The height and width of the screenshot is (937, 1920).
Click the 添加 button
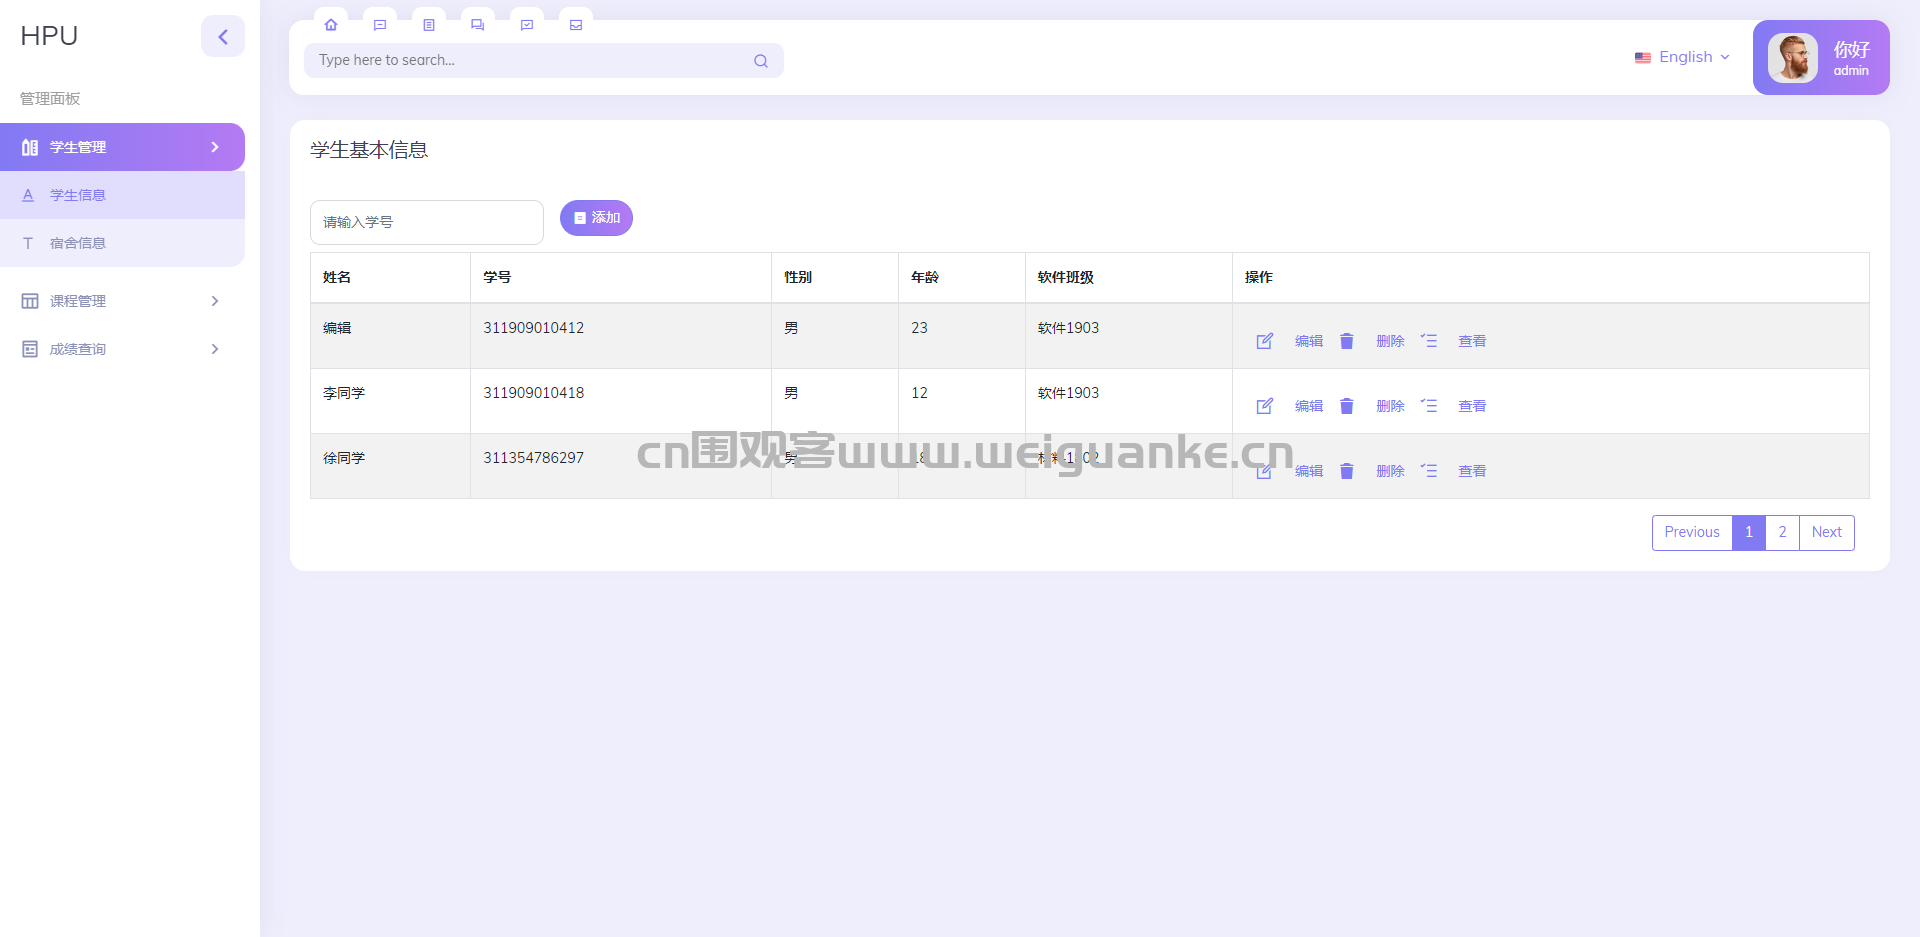596,218
